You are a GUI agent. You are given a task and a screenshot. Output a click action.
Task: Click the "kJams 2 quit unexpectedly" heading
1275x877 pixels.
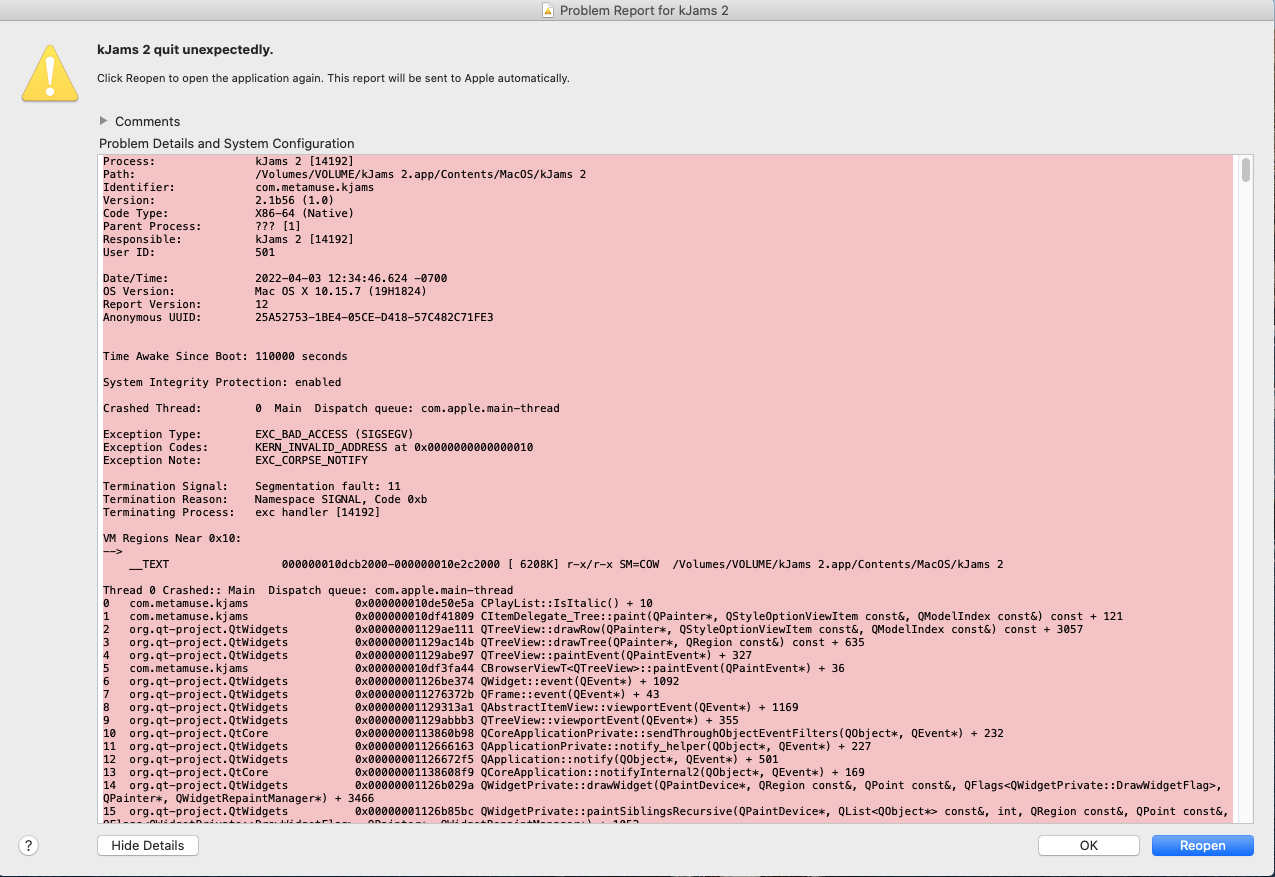(x=185, y=50)
